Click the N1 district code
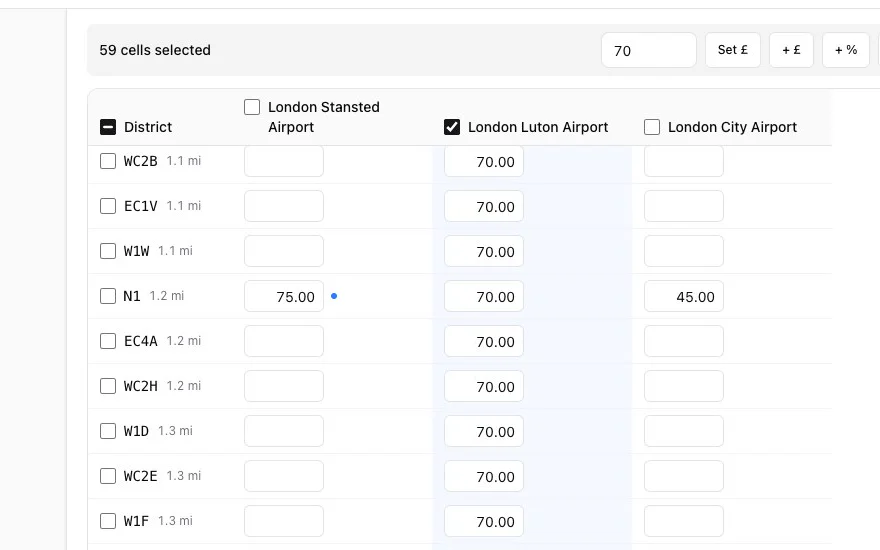Screen dimensions: 880x550 [132, 296]
